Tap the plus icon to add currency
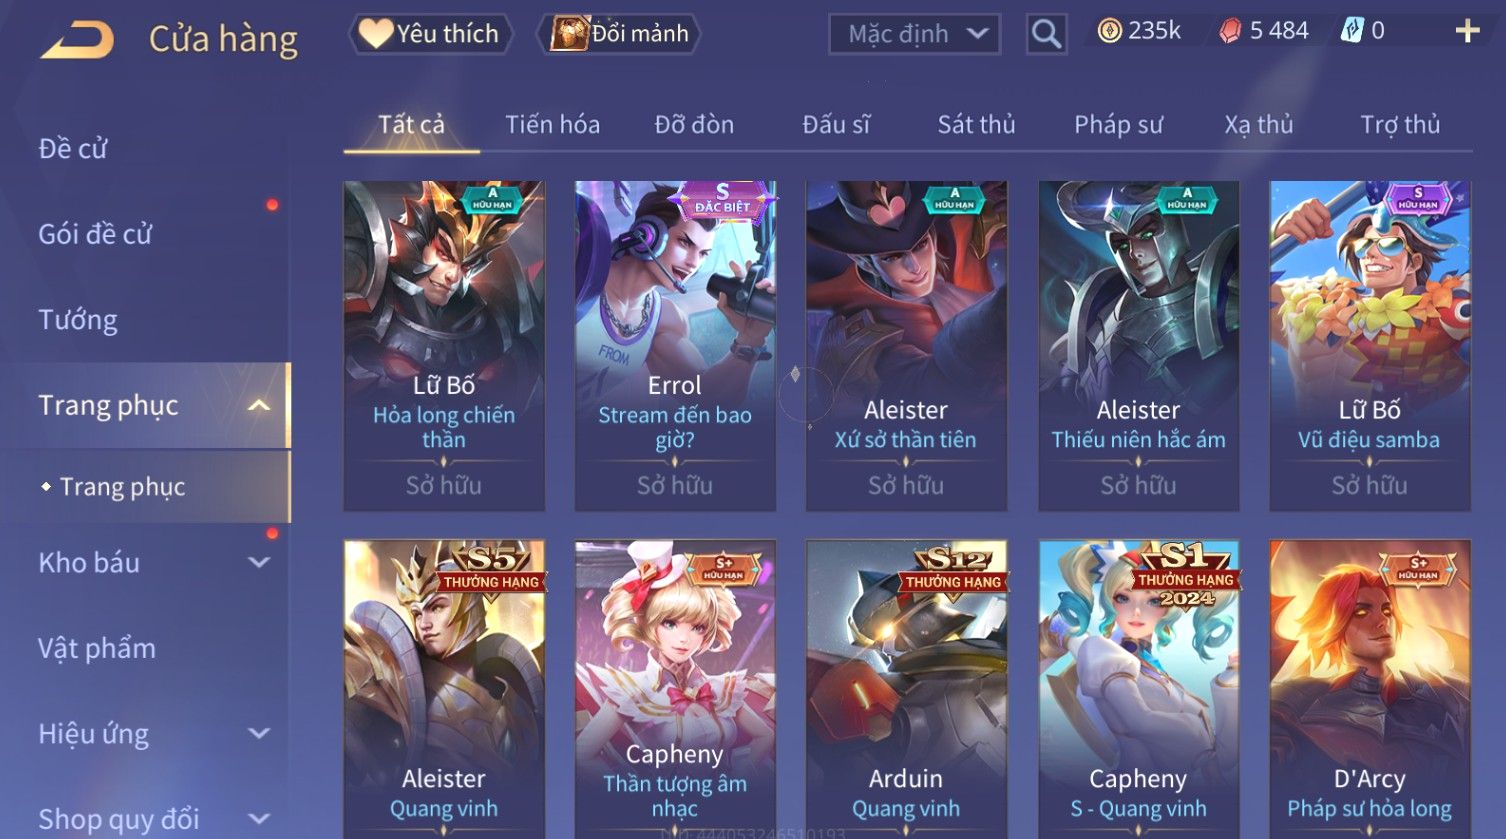This screenshot has height=839, width=1506. (x=1467, y=31)
